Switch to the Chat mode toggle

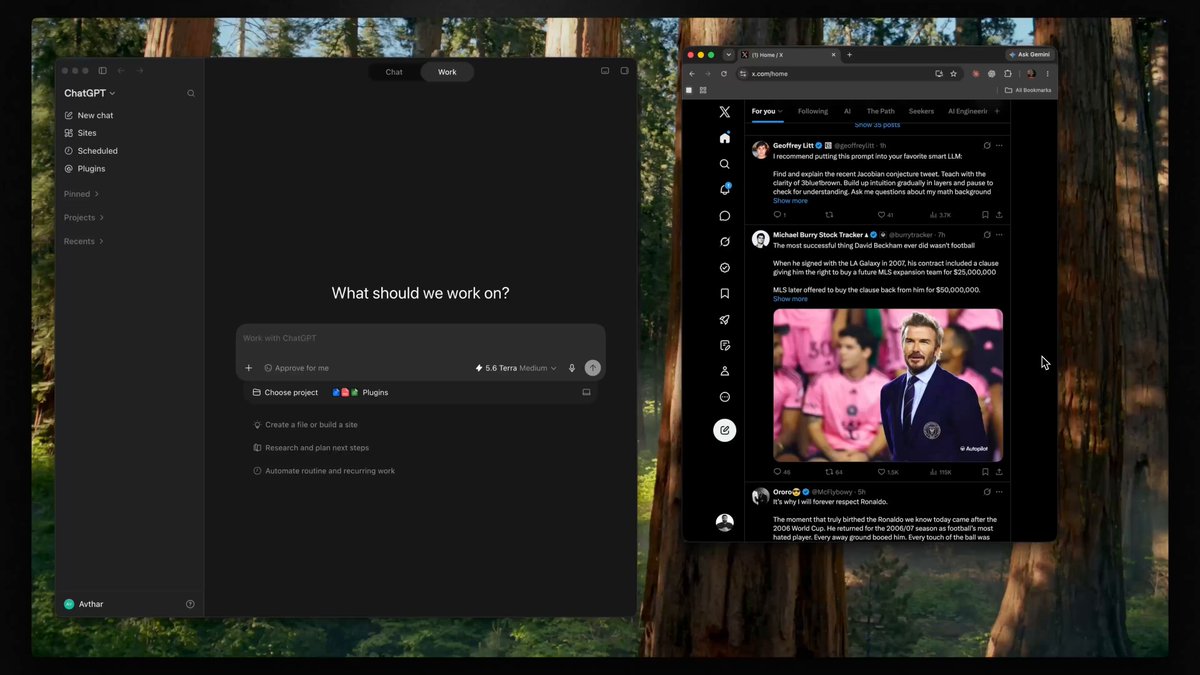(394, 72)
